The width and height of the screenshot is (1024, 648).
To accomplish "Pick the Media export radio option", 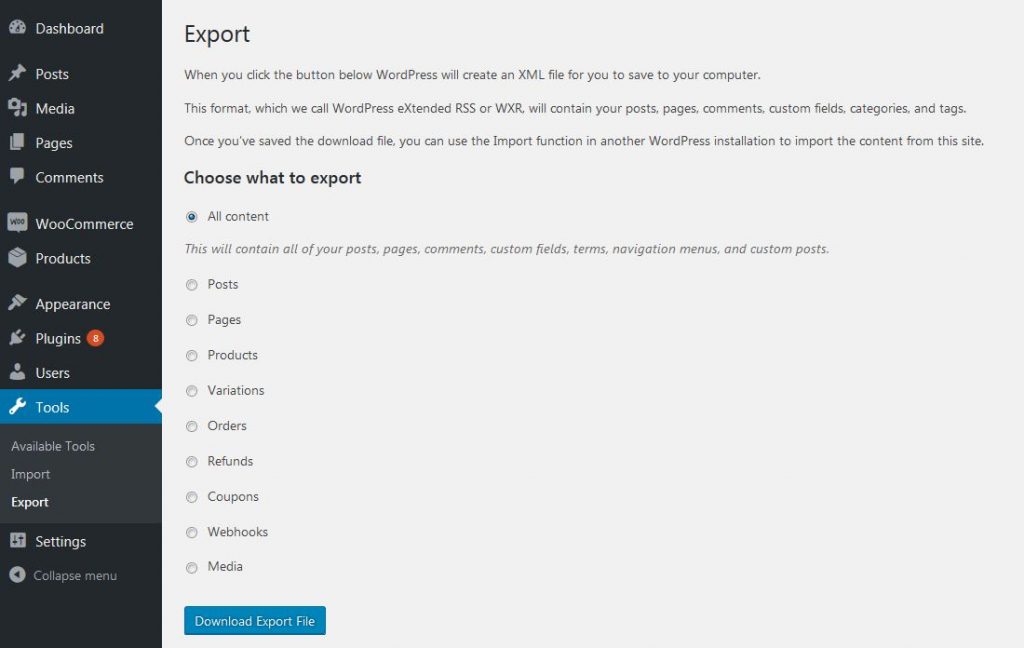I will click(191, 568).
